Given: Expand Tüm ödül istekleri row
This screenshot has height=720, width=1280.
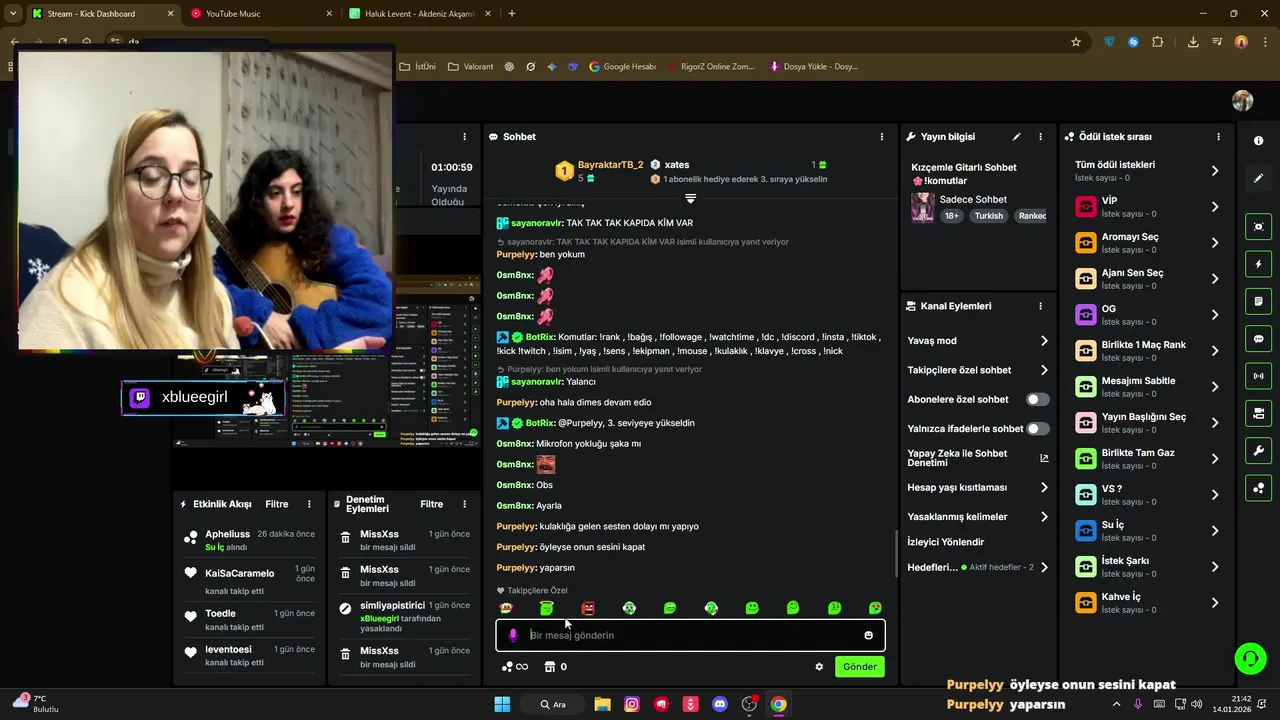Looking at the screenshot, I should 1147,171.
